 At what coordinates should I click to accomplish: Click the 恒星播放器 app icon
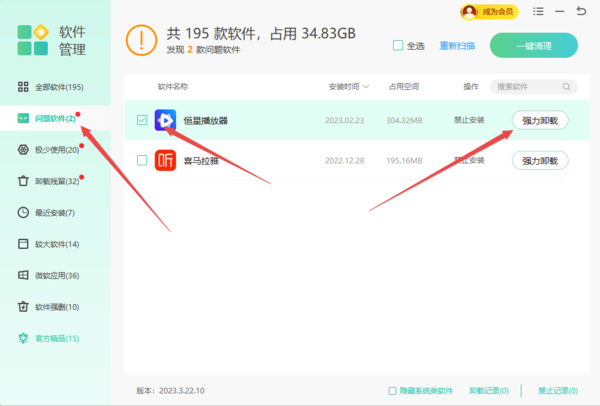pos(166,120)
